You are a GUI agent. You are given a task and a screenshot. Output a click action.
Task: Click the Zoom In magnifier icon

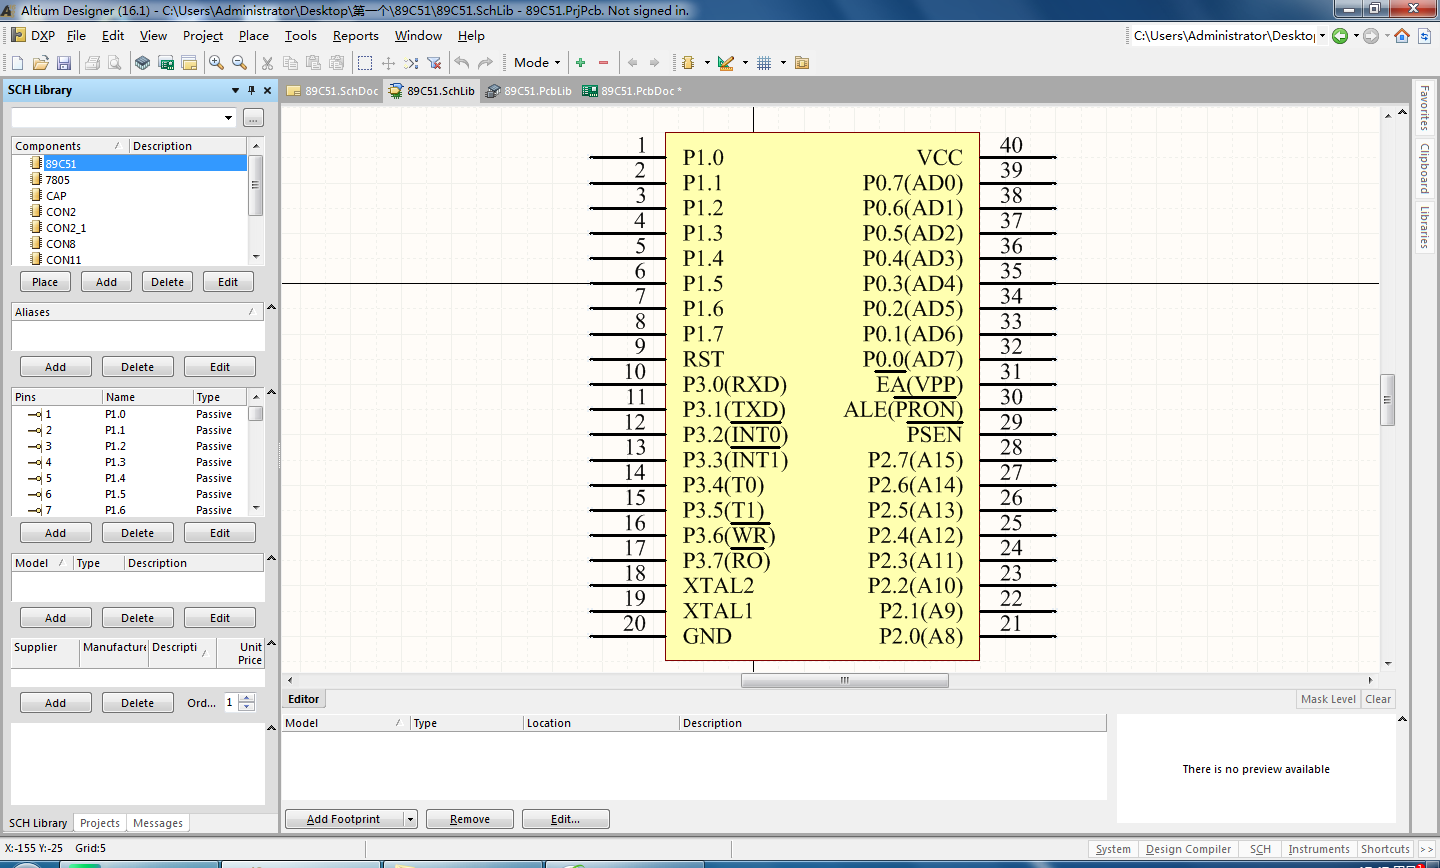[x=216, y=63]
